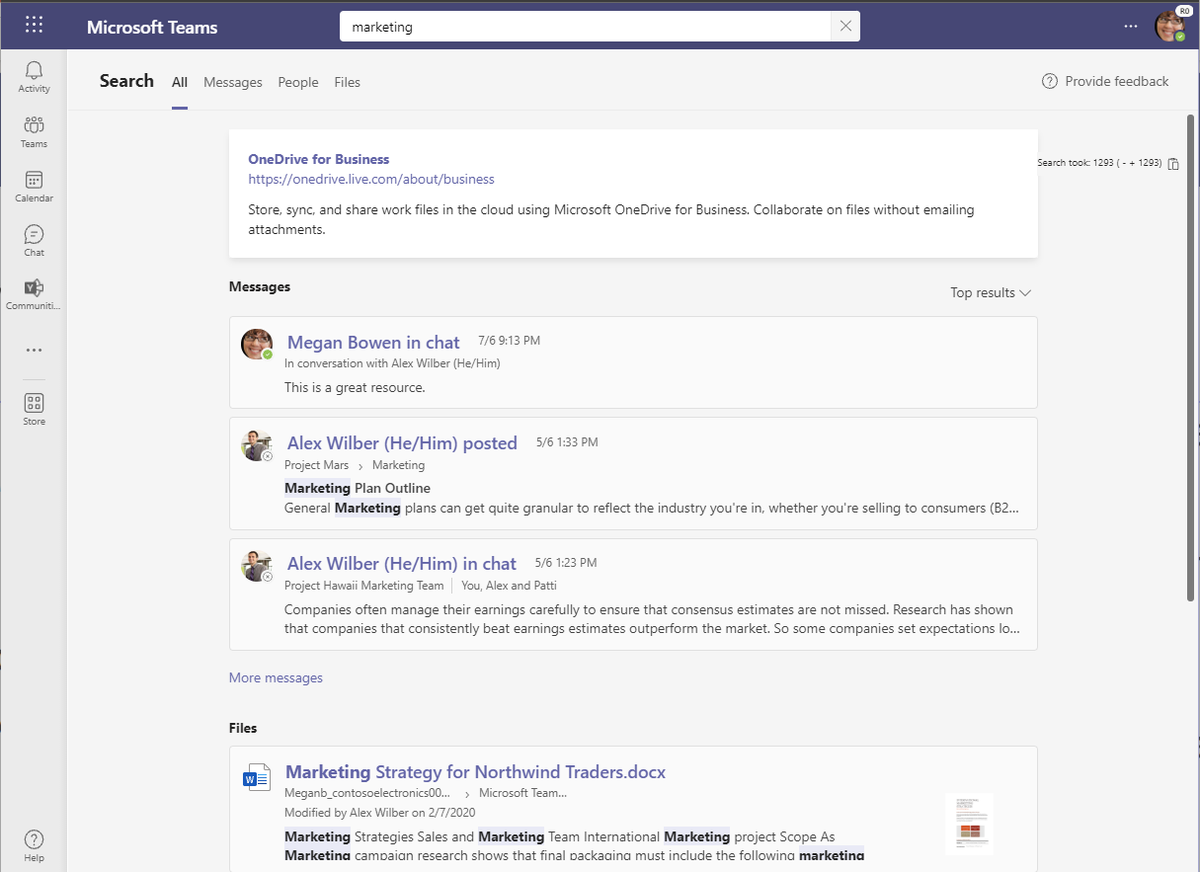This screenshot has width=1200, height=872.
Task: Click 'In conversation with Alex Wilber' text
Action: click(392, 364)
